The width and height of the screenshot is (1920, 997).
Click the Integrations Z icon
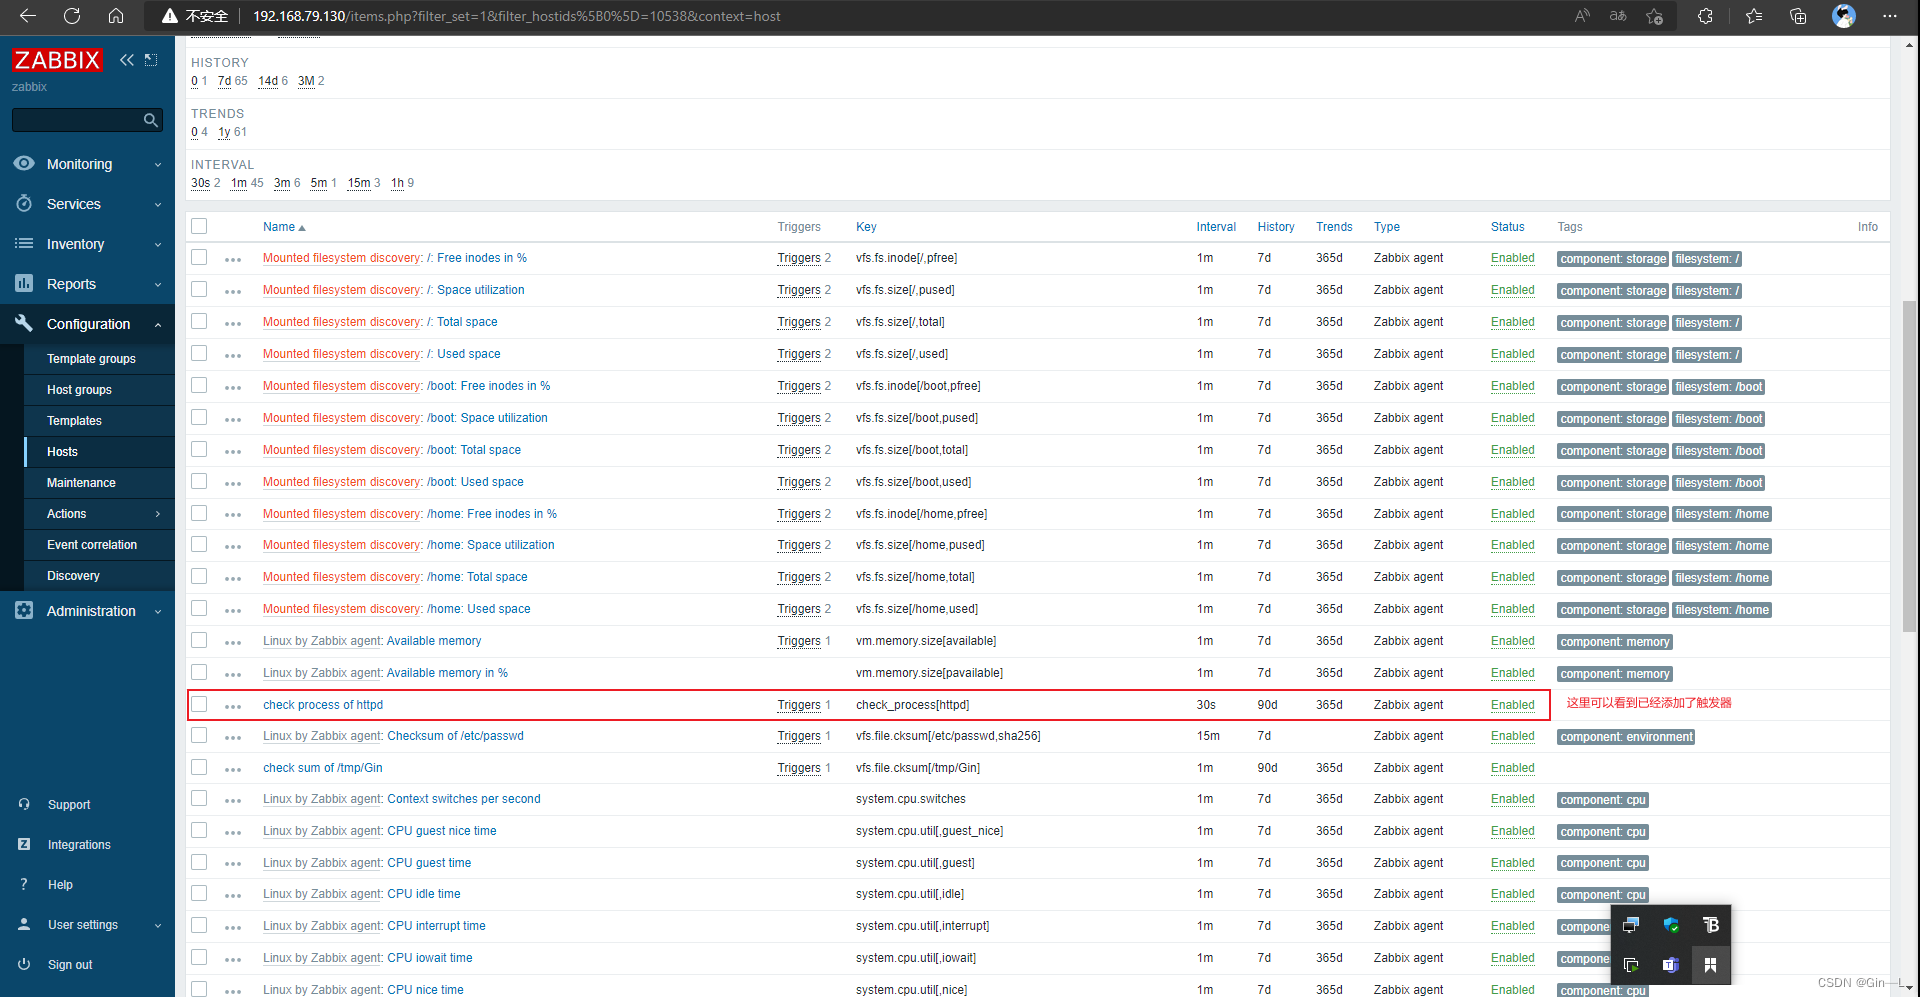tap(24, 844)
